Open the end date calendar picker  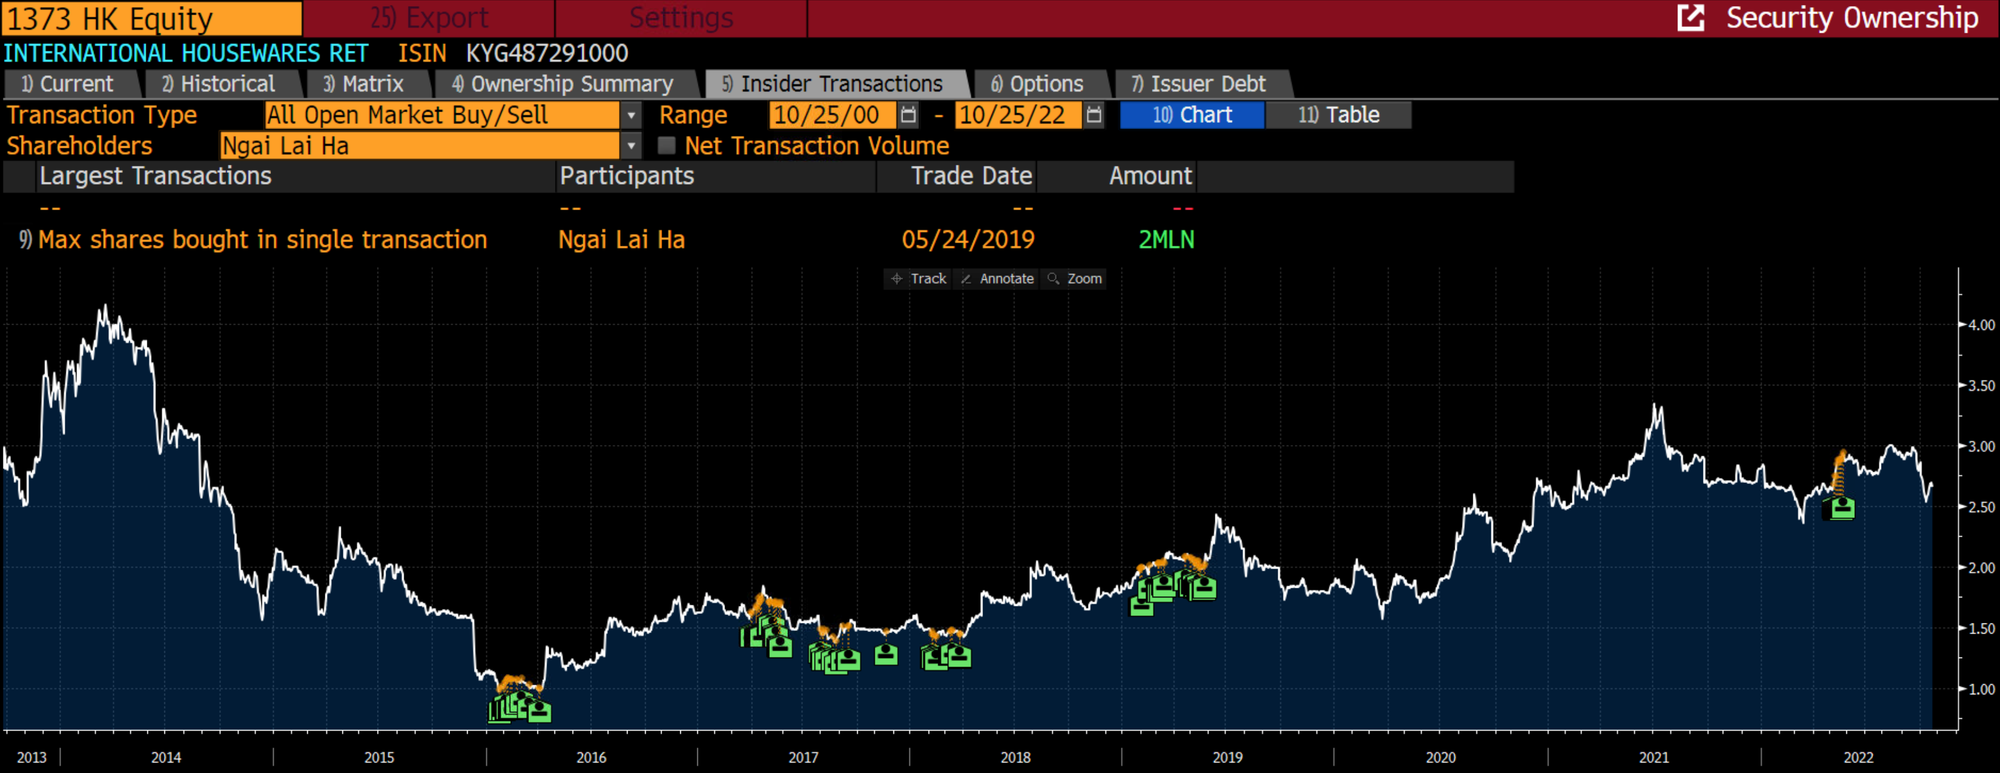pyautogui.click(x=1094, y=115)
